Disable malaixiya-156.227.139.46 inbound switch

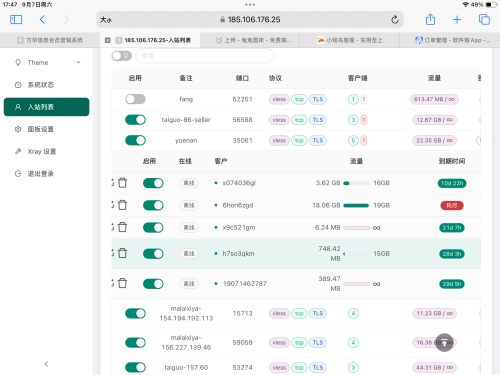(135, 342)
